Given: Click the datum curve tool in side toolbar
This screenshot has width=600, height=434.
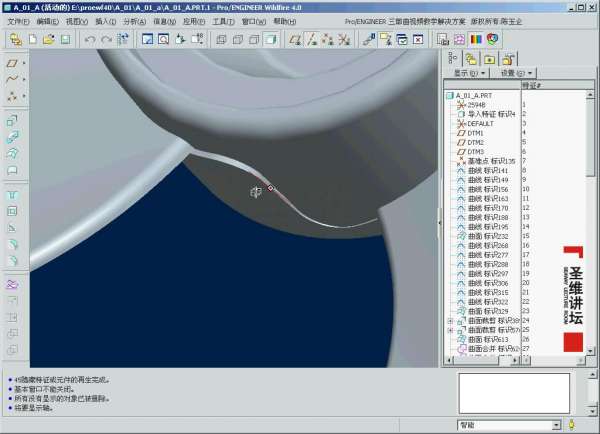Looking at the screenshot, I should tap(12, 79).
